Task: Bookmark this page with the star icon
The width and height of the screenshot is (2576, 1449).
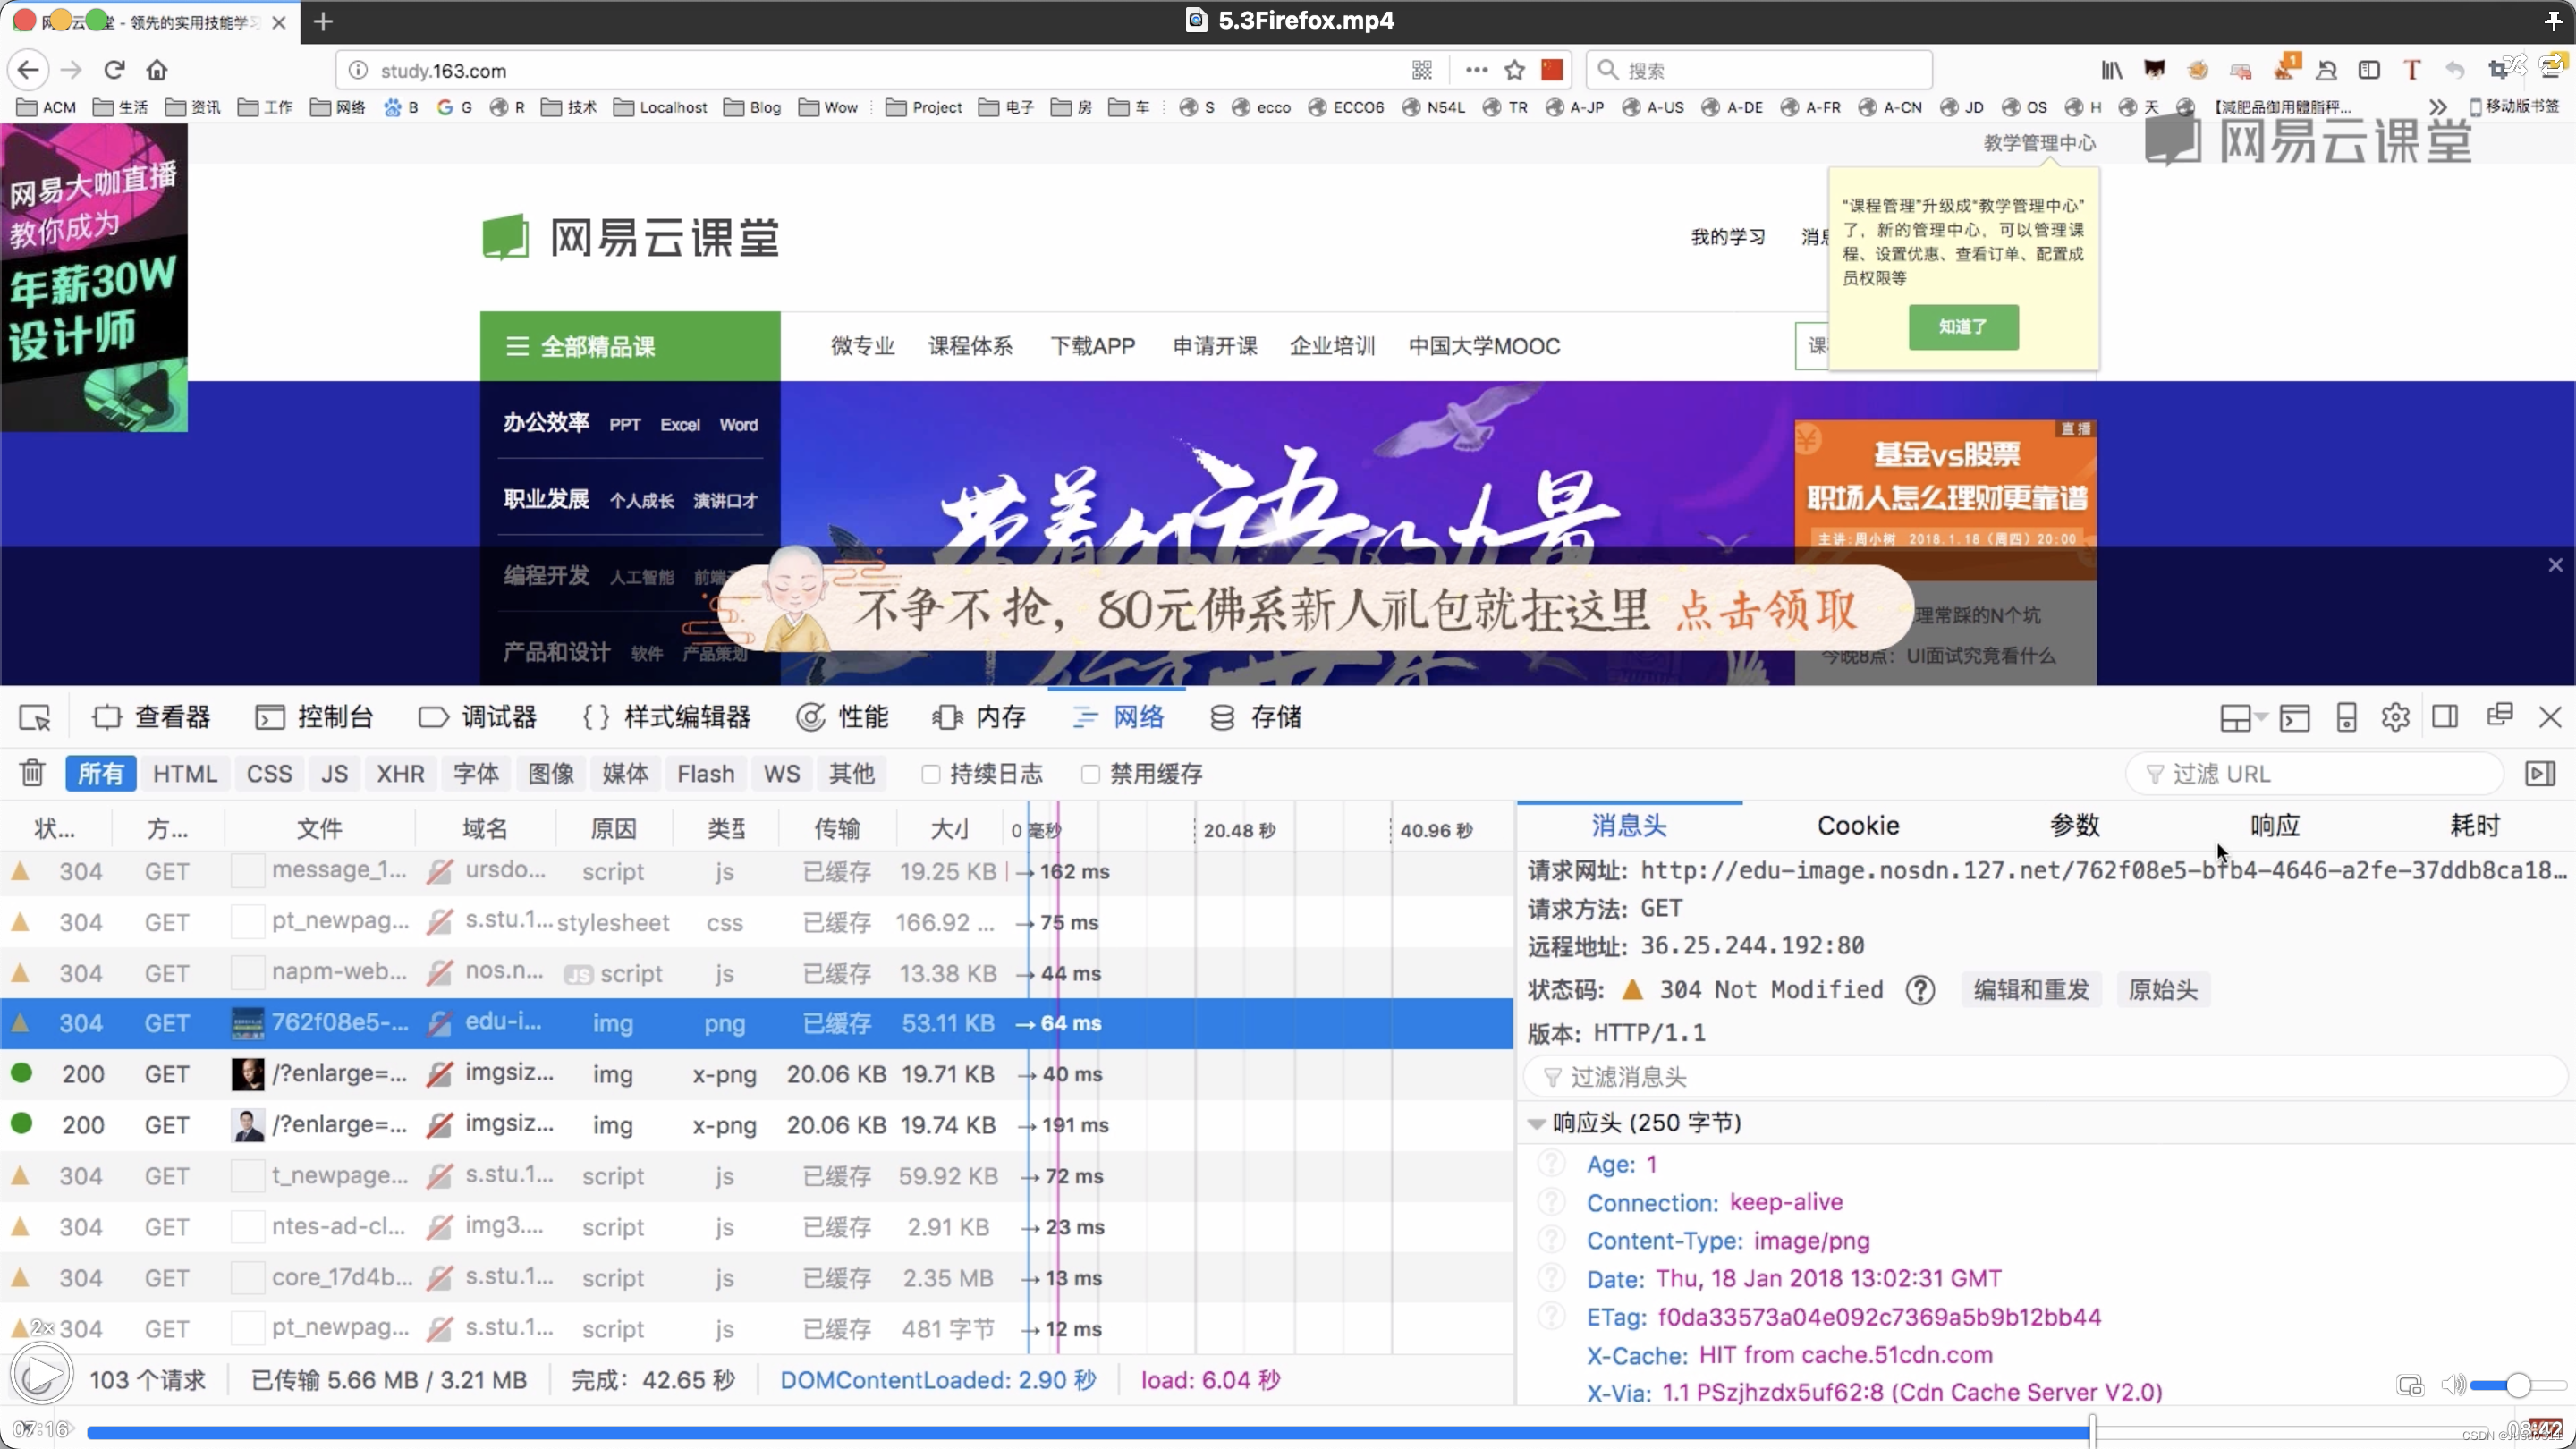Action: (x=1514, y=70)
